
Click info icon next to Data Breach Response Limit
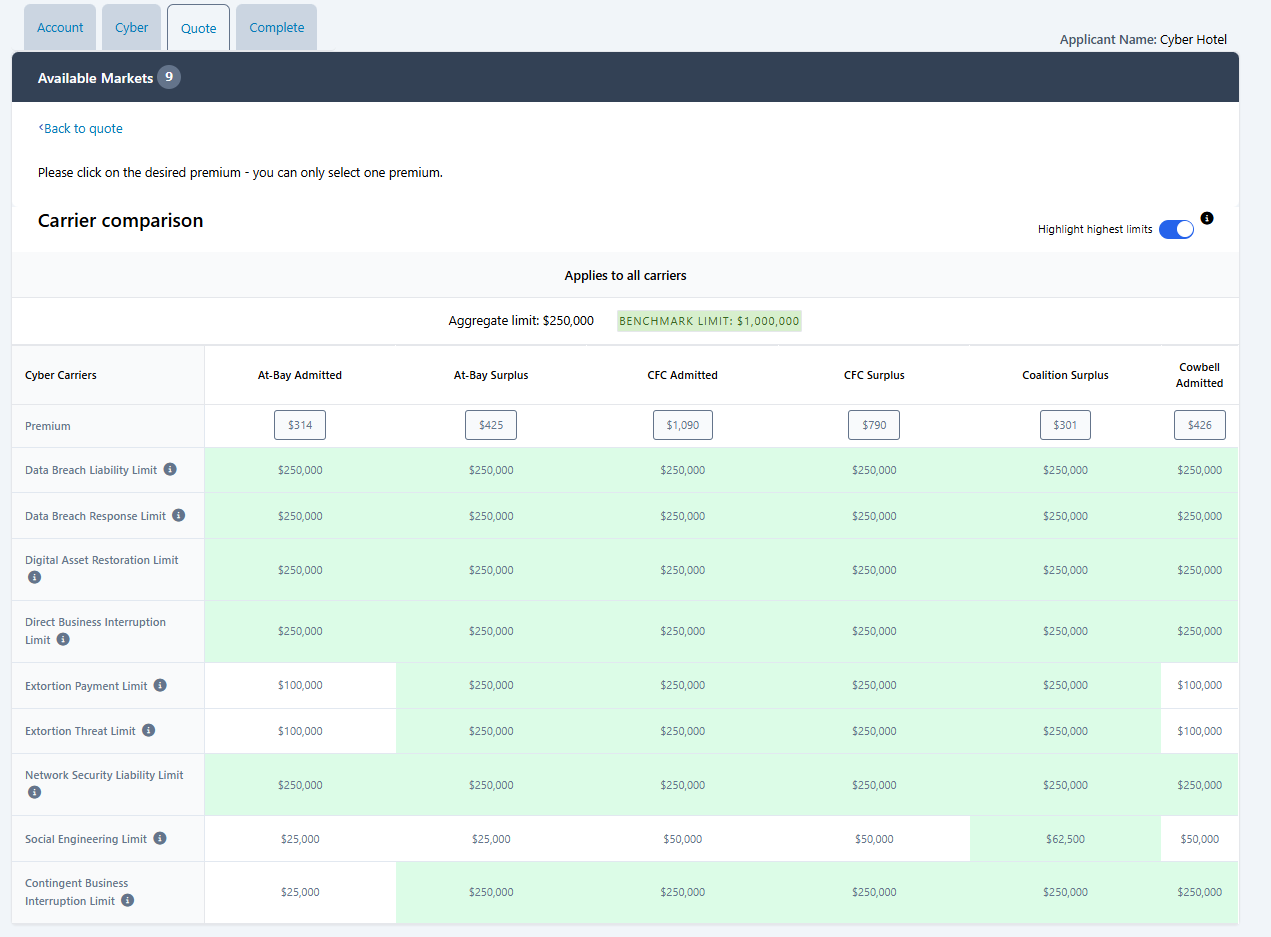point(179,515)
